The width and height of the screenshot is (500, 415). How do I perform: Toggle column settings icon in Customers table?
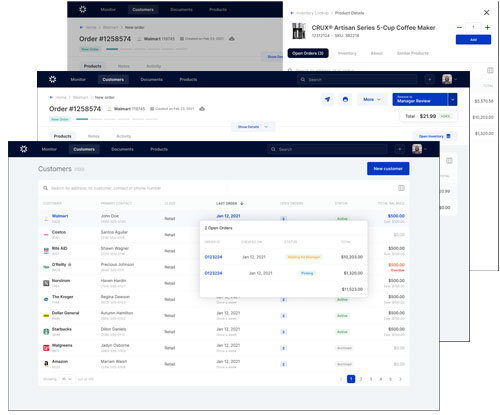pyautogui.click(x=401, y=188)
